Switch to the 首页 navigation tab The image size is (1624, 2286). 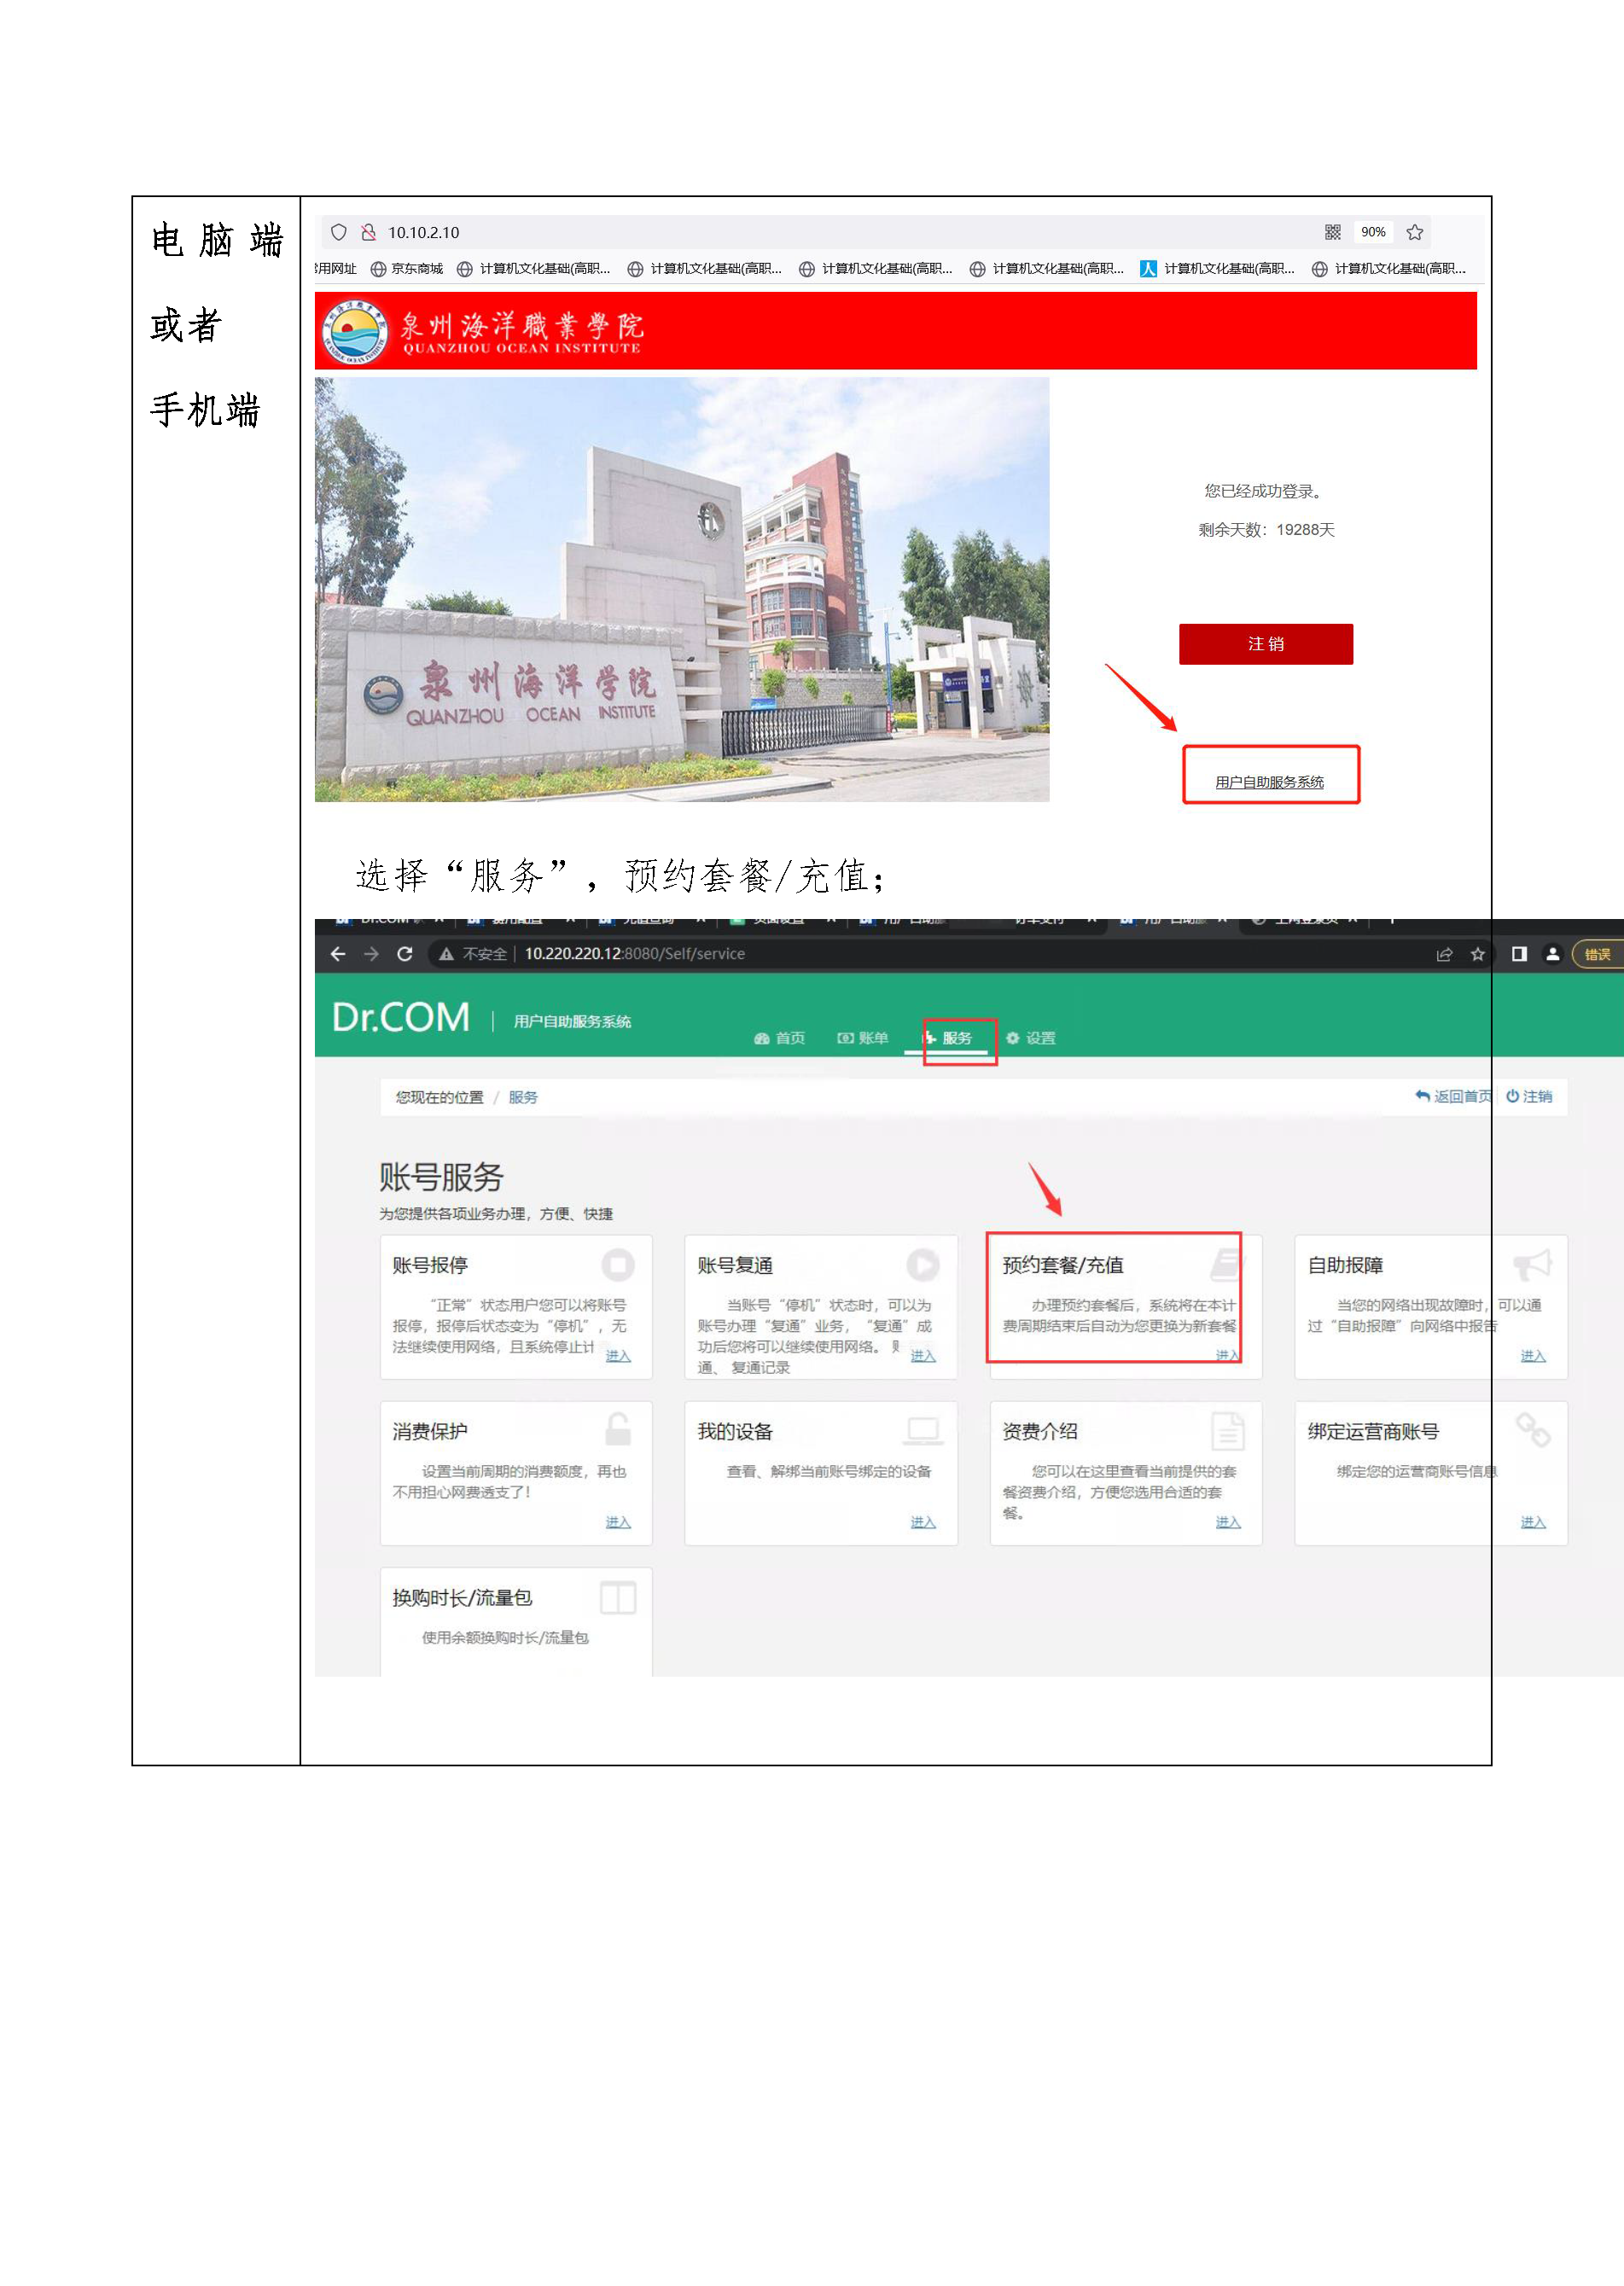tap(780, 1038)
